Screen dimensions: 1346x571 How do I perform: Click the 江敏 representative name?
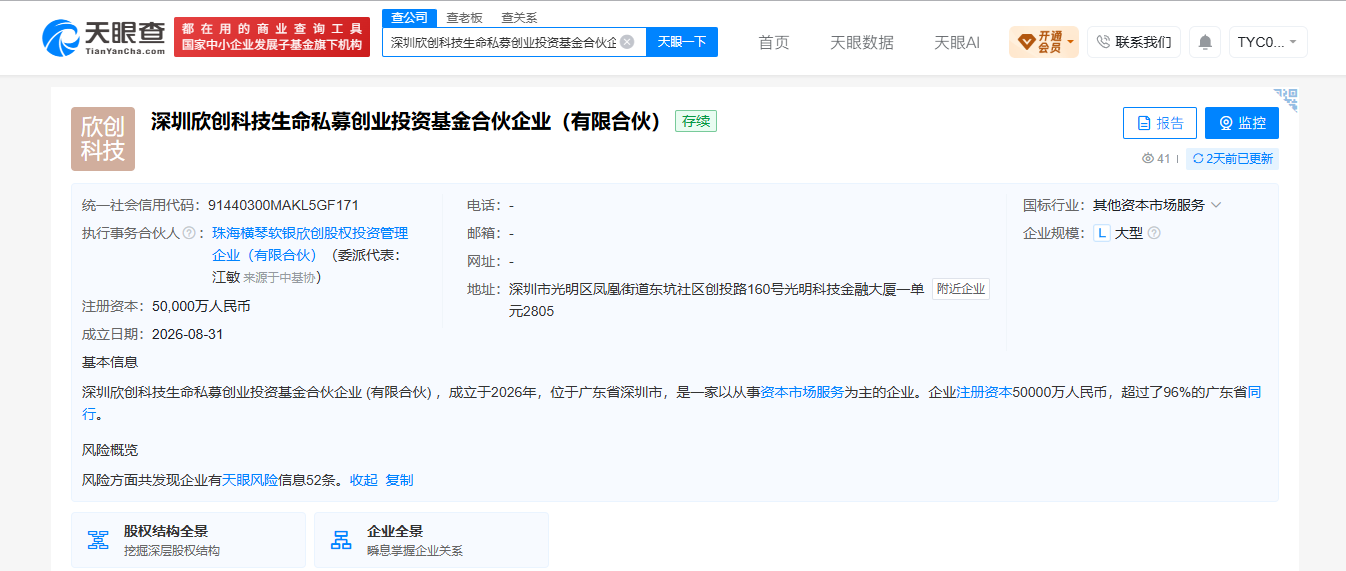(225, 277)
